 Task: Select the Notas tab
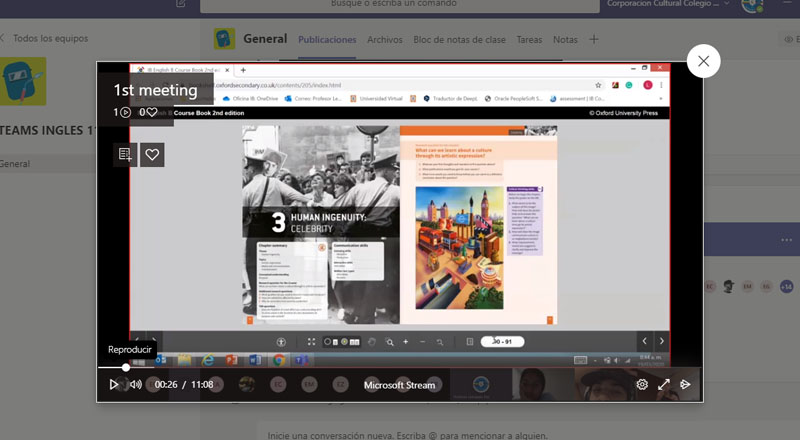click(x=565, y=40)
